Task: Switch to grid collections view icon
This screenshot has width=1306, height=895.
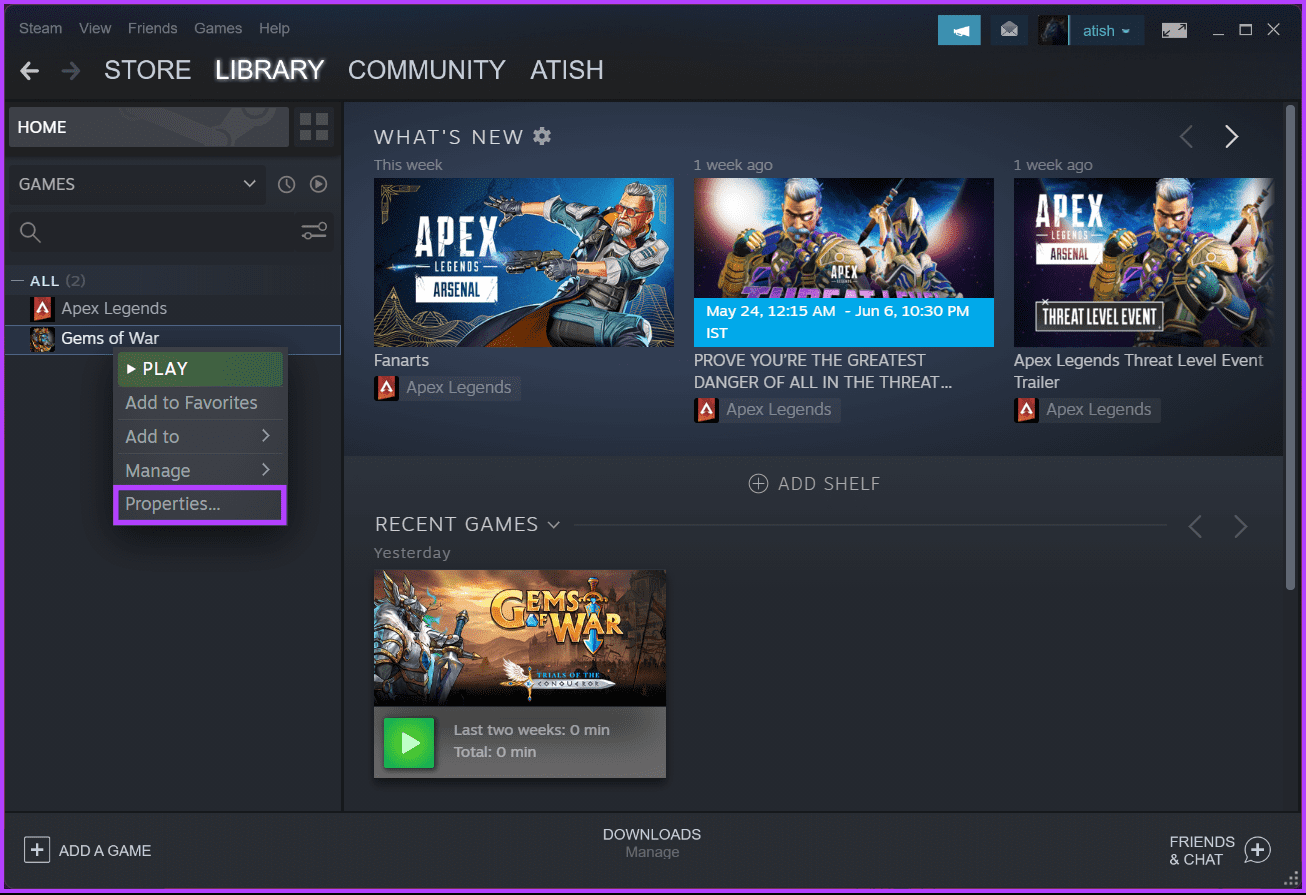Action: 314,127
